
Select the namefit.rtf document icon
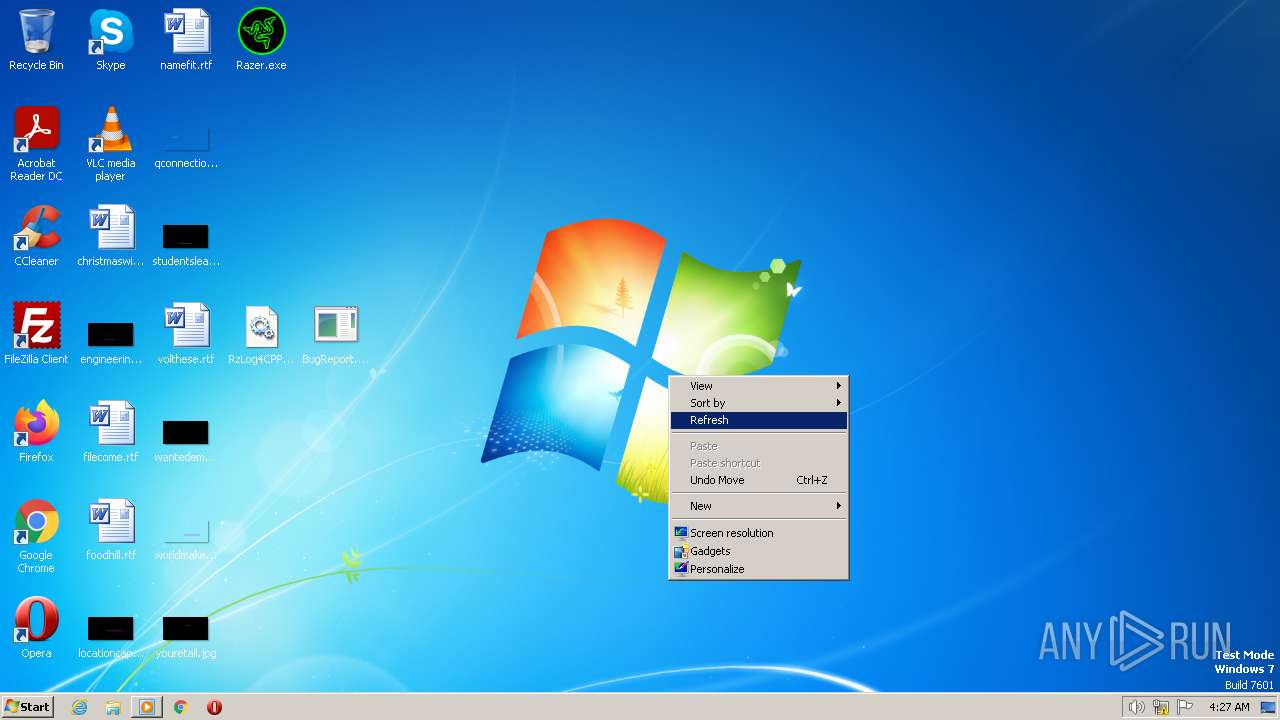(186, 40)
